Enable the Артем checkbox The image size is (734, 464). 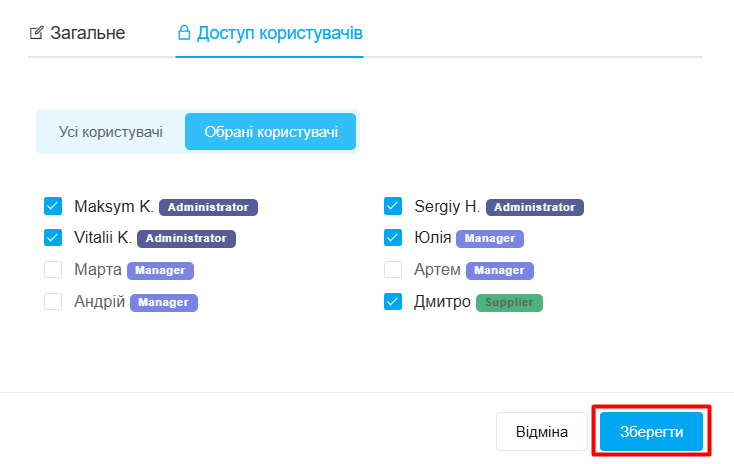[393, 270]
